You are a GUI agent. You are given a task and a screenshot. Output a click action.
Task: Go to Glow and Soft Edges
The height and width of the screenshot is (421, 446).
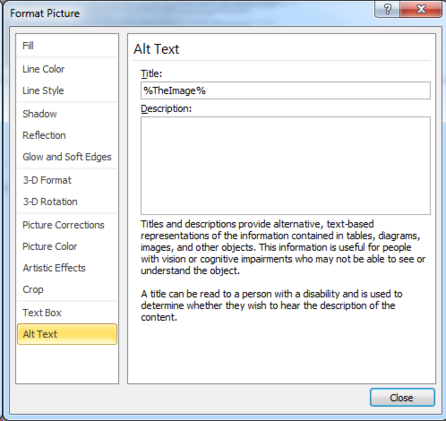click(x=67, y=157)
